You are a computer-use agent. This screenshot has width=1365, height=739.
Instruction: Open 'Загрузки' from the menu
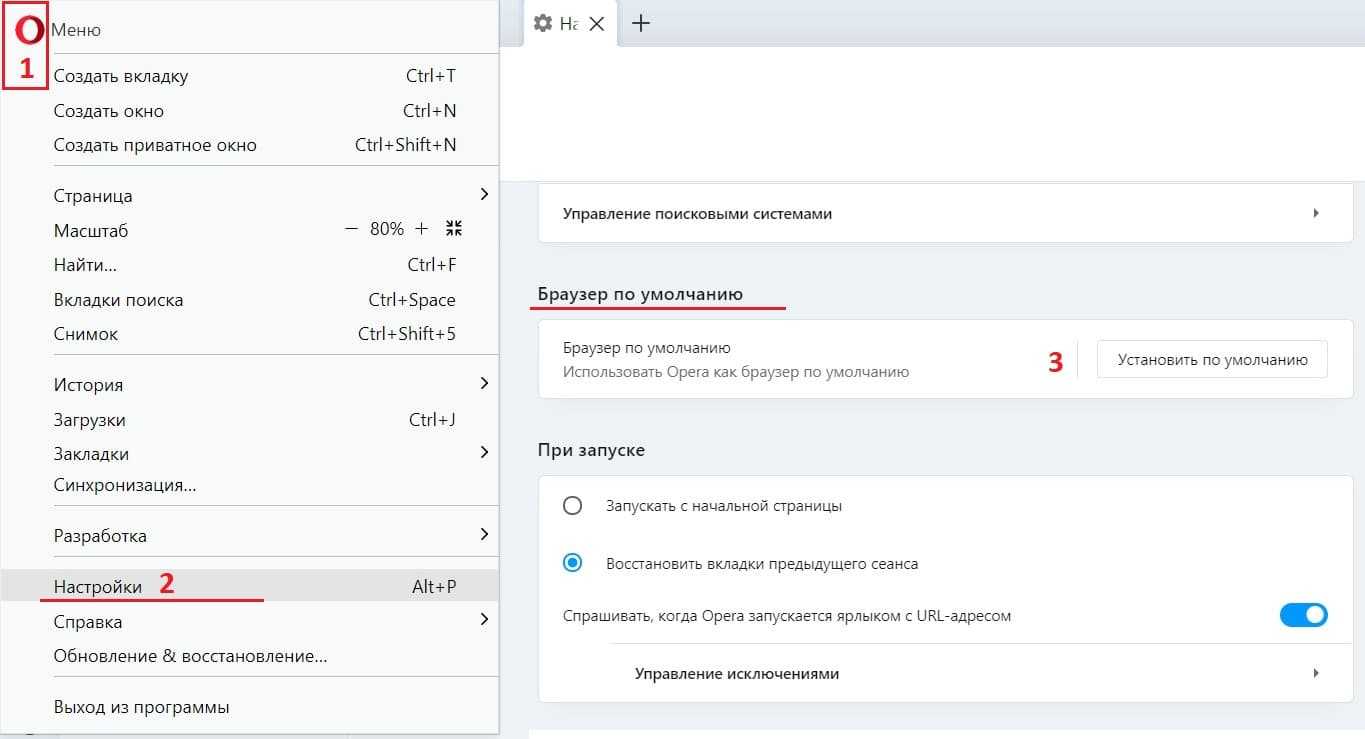90,420
